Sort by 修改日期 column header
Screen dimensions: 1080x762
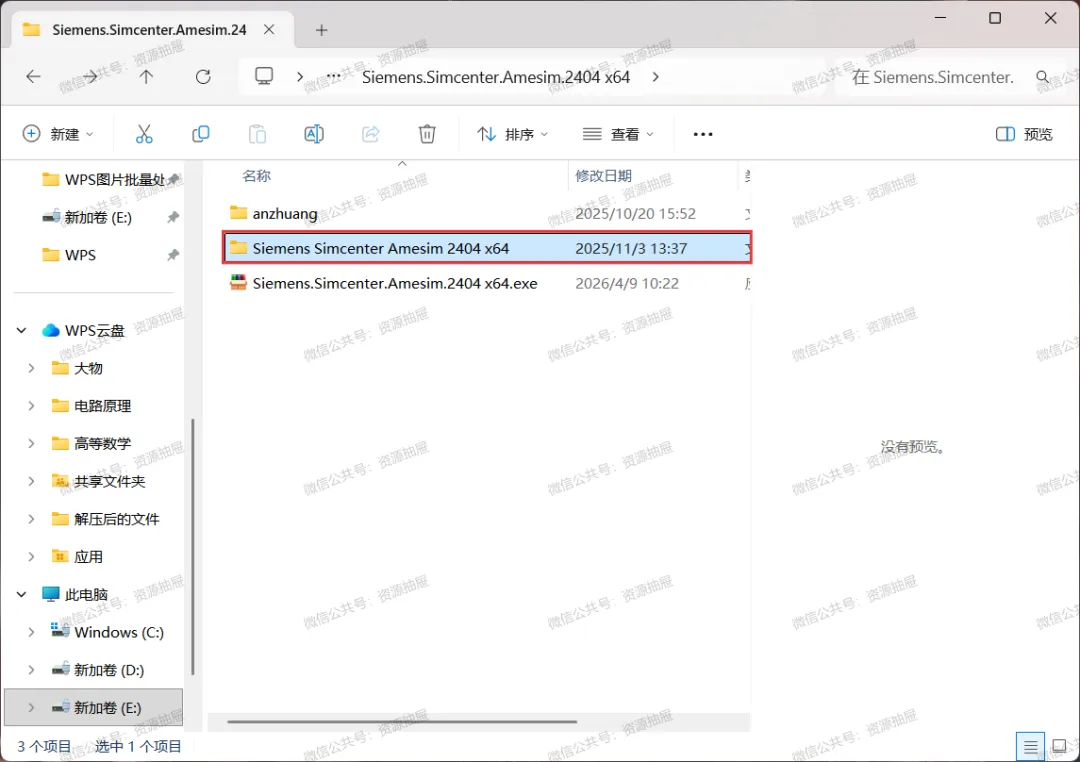point(603,176)
